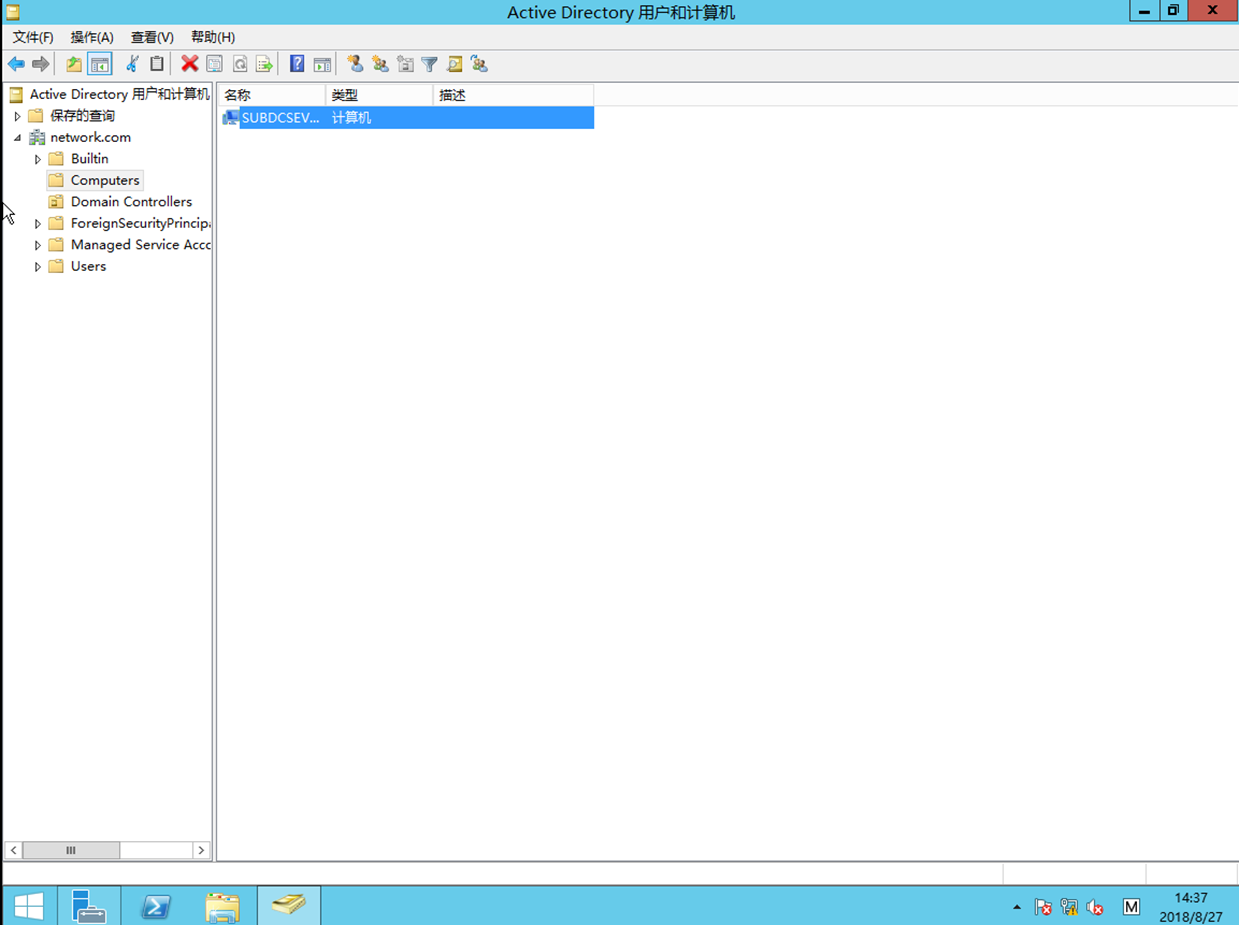Image resolution: width=1239 pixels, height=925 pixels.
Task: Click the 计算机 type cell of SUBDCSEV
Action: [x=351, y=118]
